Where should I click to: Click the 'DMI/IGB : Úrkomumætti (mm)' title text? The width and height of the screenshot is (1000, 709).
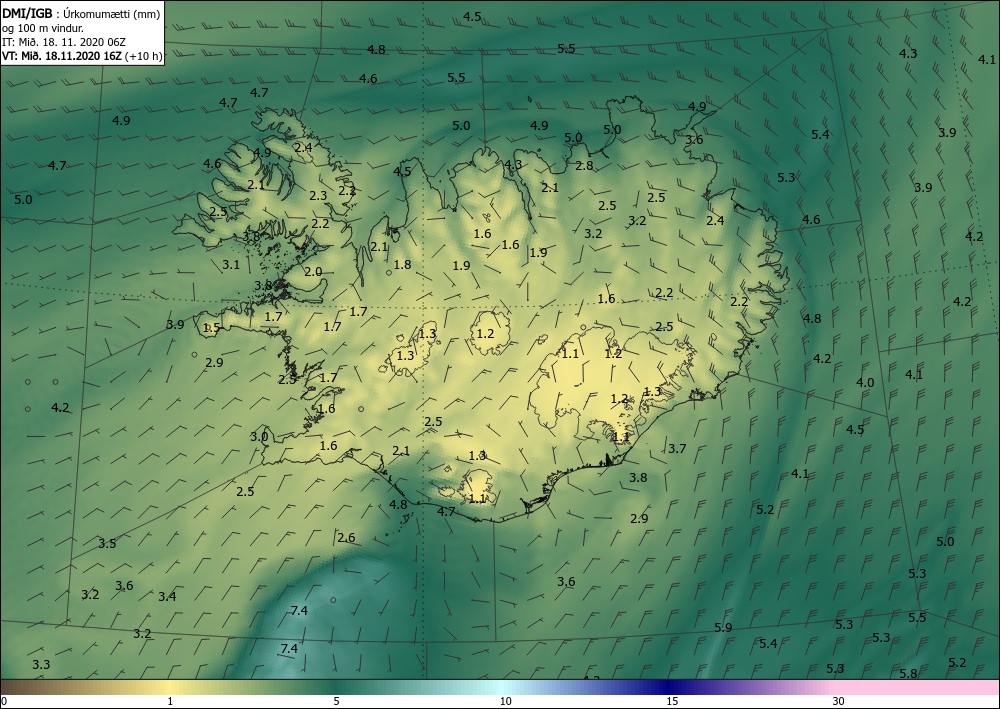[x=80, y=14]
